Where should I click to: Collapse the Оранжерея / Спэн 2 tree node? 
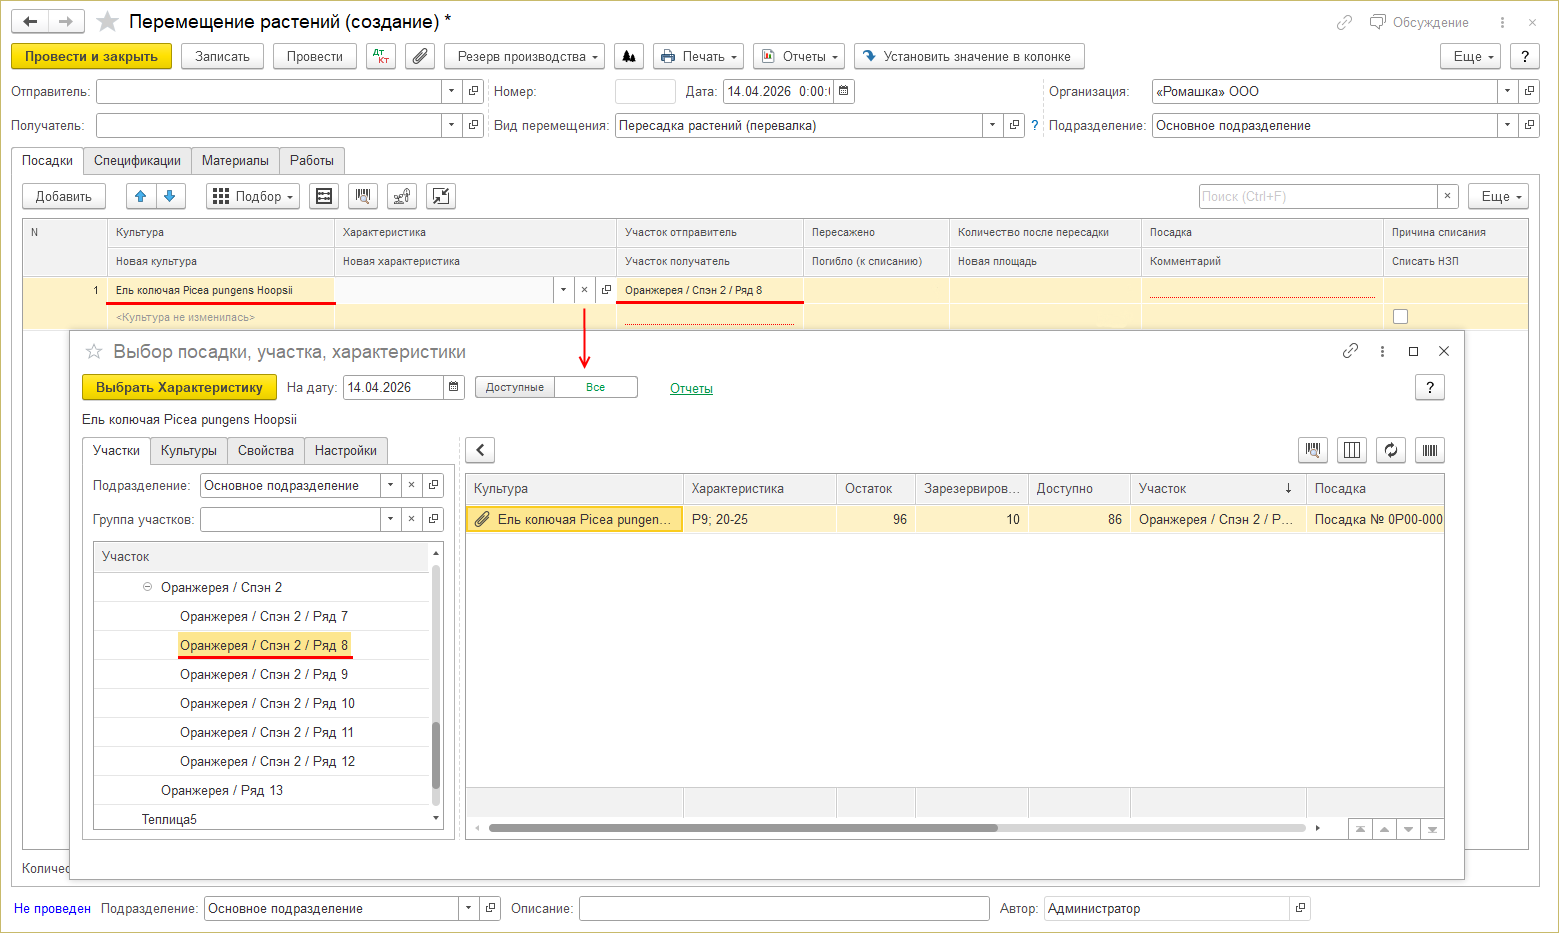148,588
